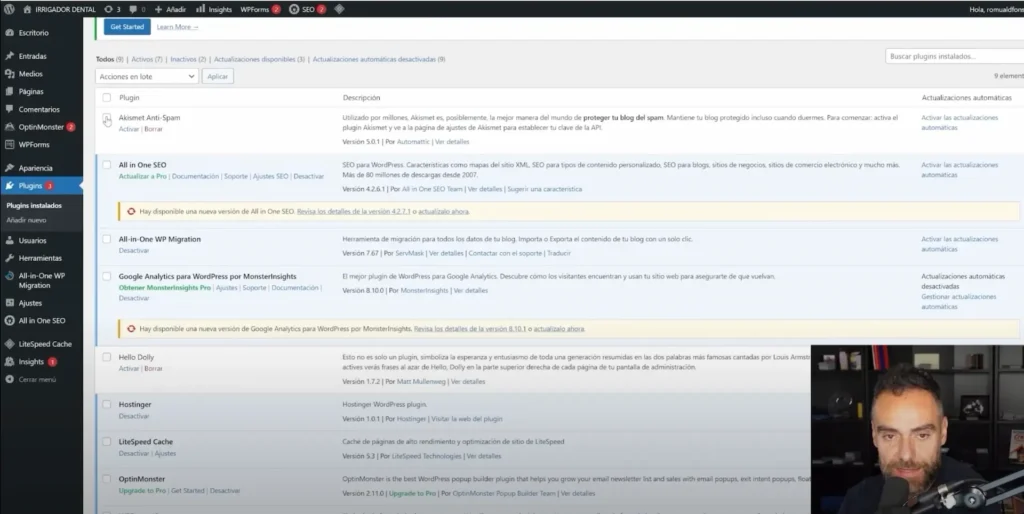The image size is (1024, 514).
Task: Filter by Inactivos (2) plugins
Action: (x=188, y=59)
